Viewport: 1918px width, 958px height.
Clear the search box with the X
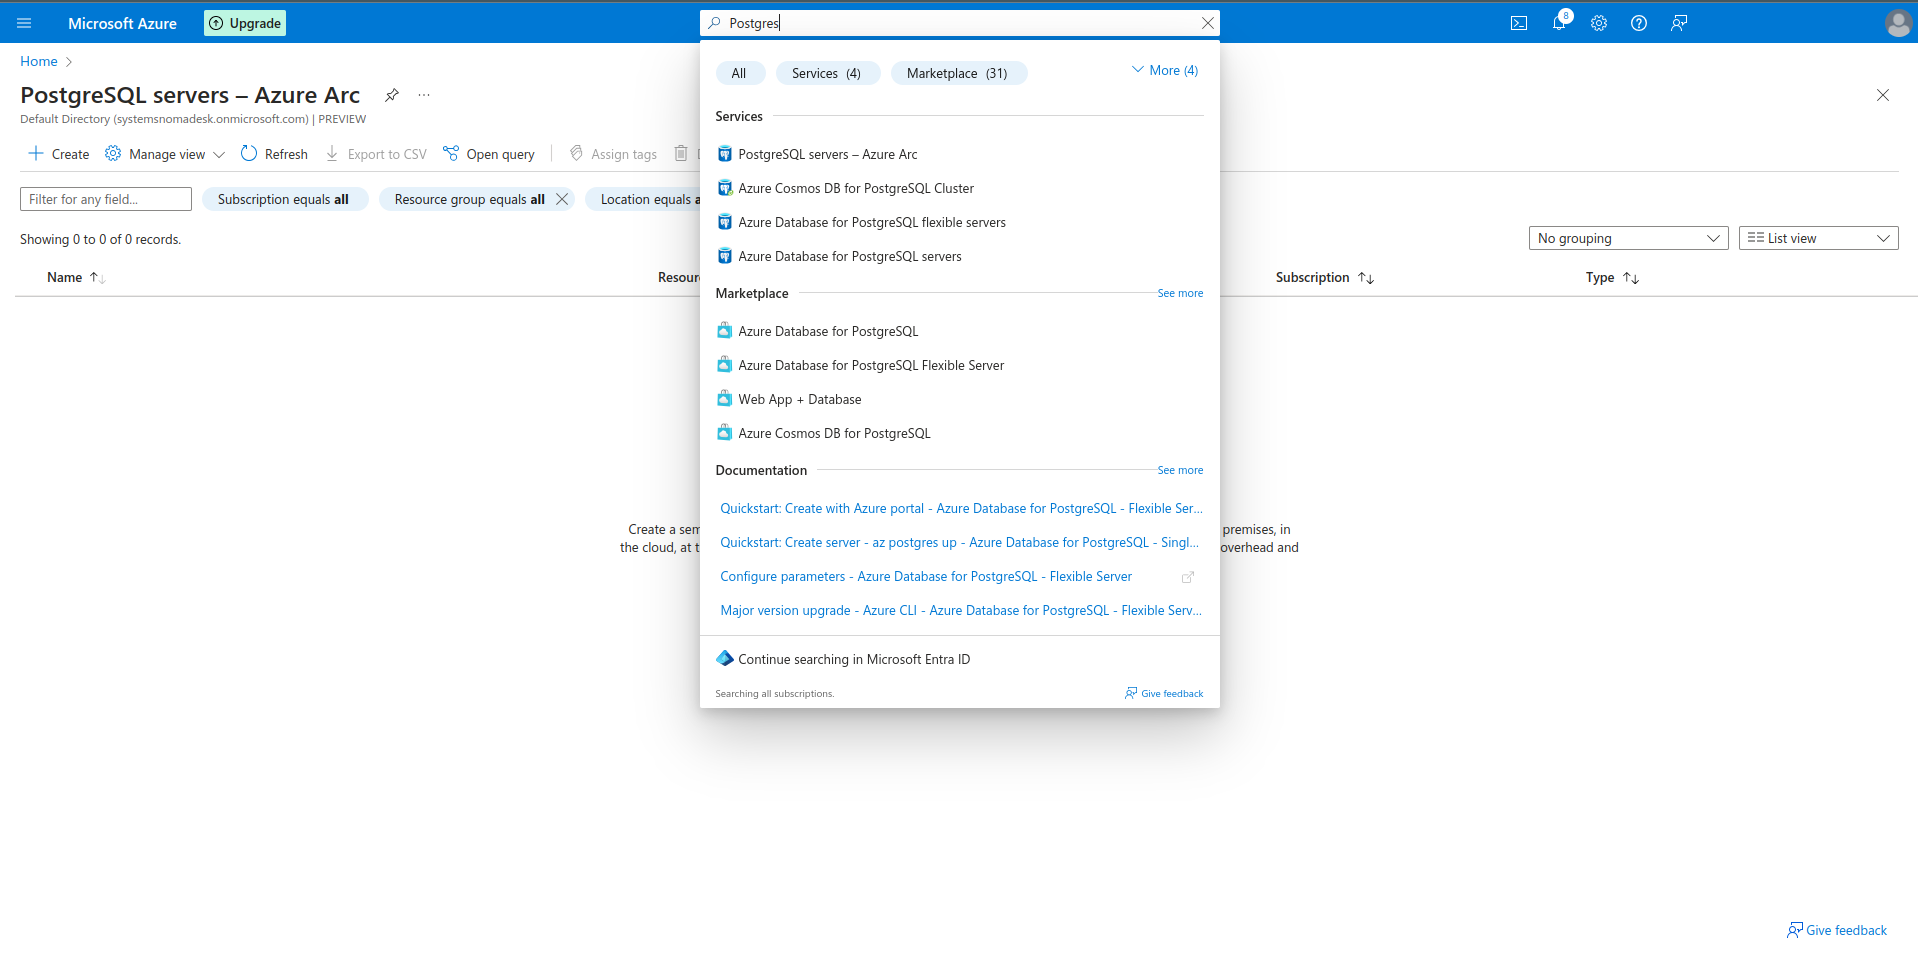(x=1207, y=23)
